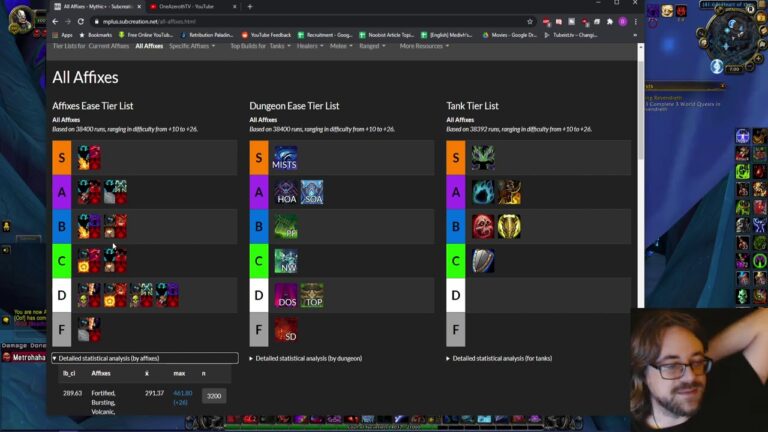The height and width of the screenshot is (432, 768).
Task: Click the player portrait in WoW window
Action: 21,19
